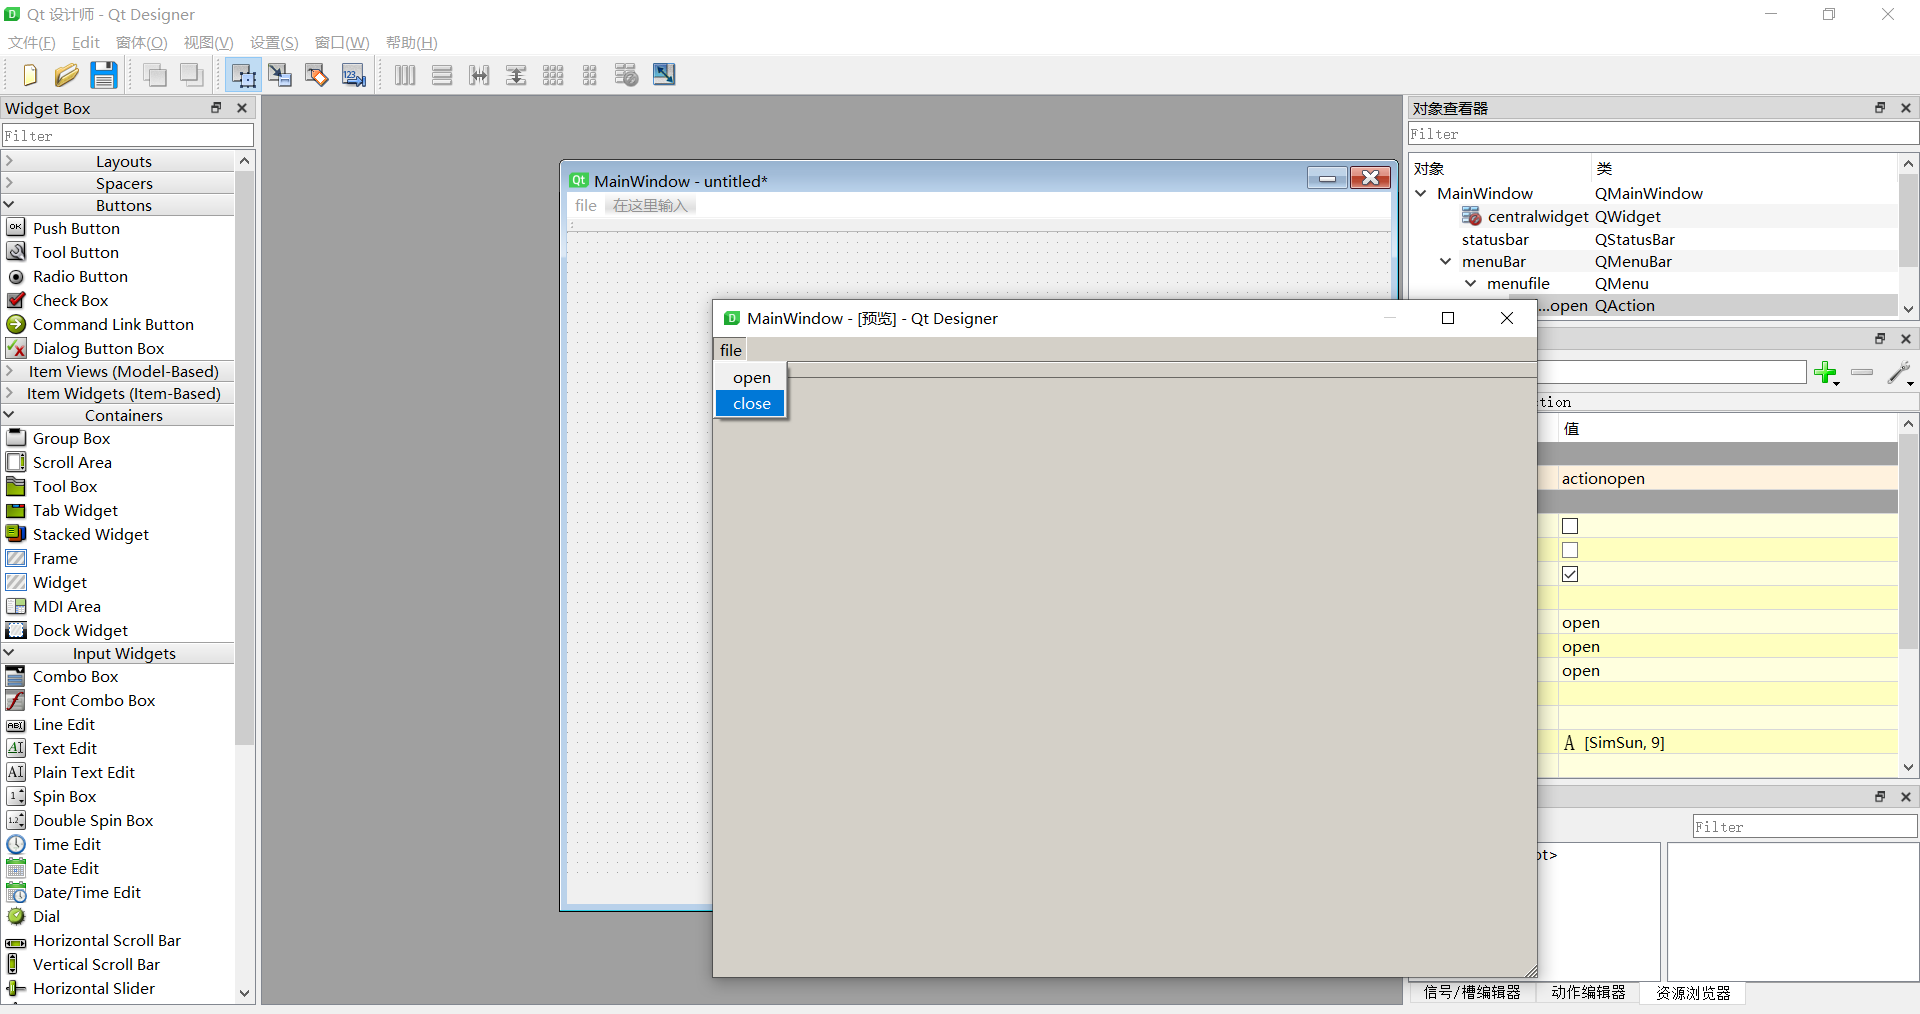Viewport: 1920px width, 1014px height.
Task: Click the Widget Box Filter field
Action: [x=128, y=135]
